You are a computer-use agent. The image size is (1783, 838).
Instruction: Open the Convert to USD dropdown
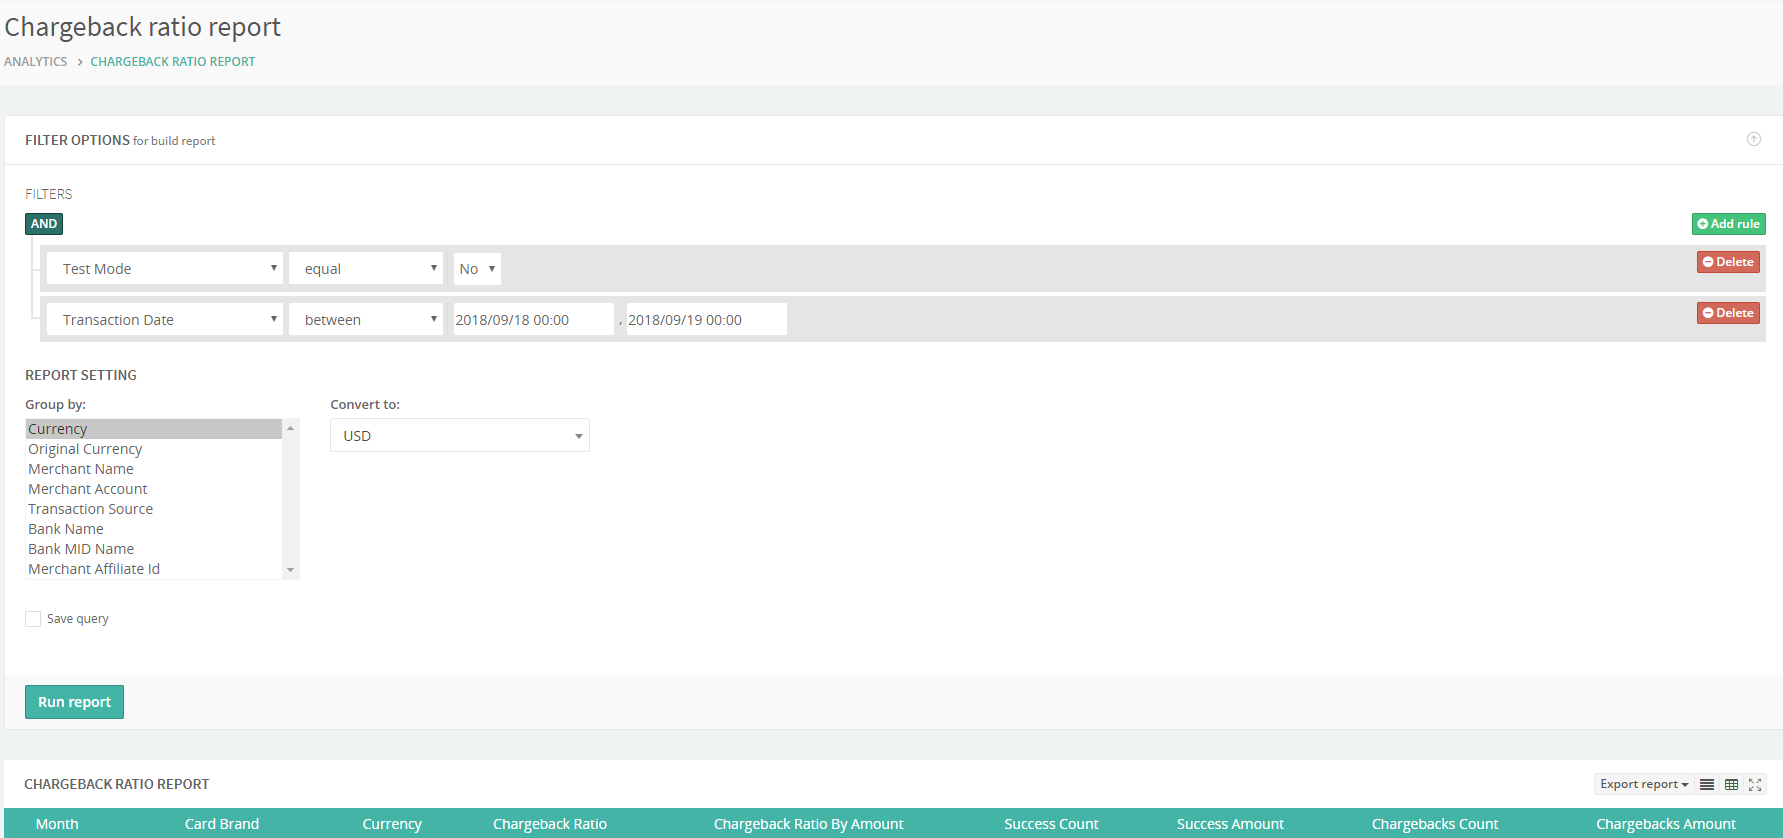click(460, 435)
